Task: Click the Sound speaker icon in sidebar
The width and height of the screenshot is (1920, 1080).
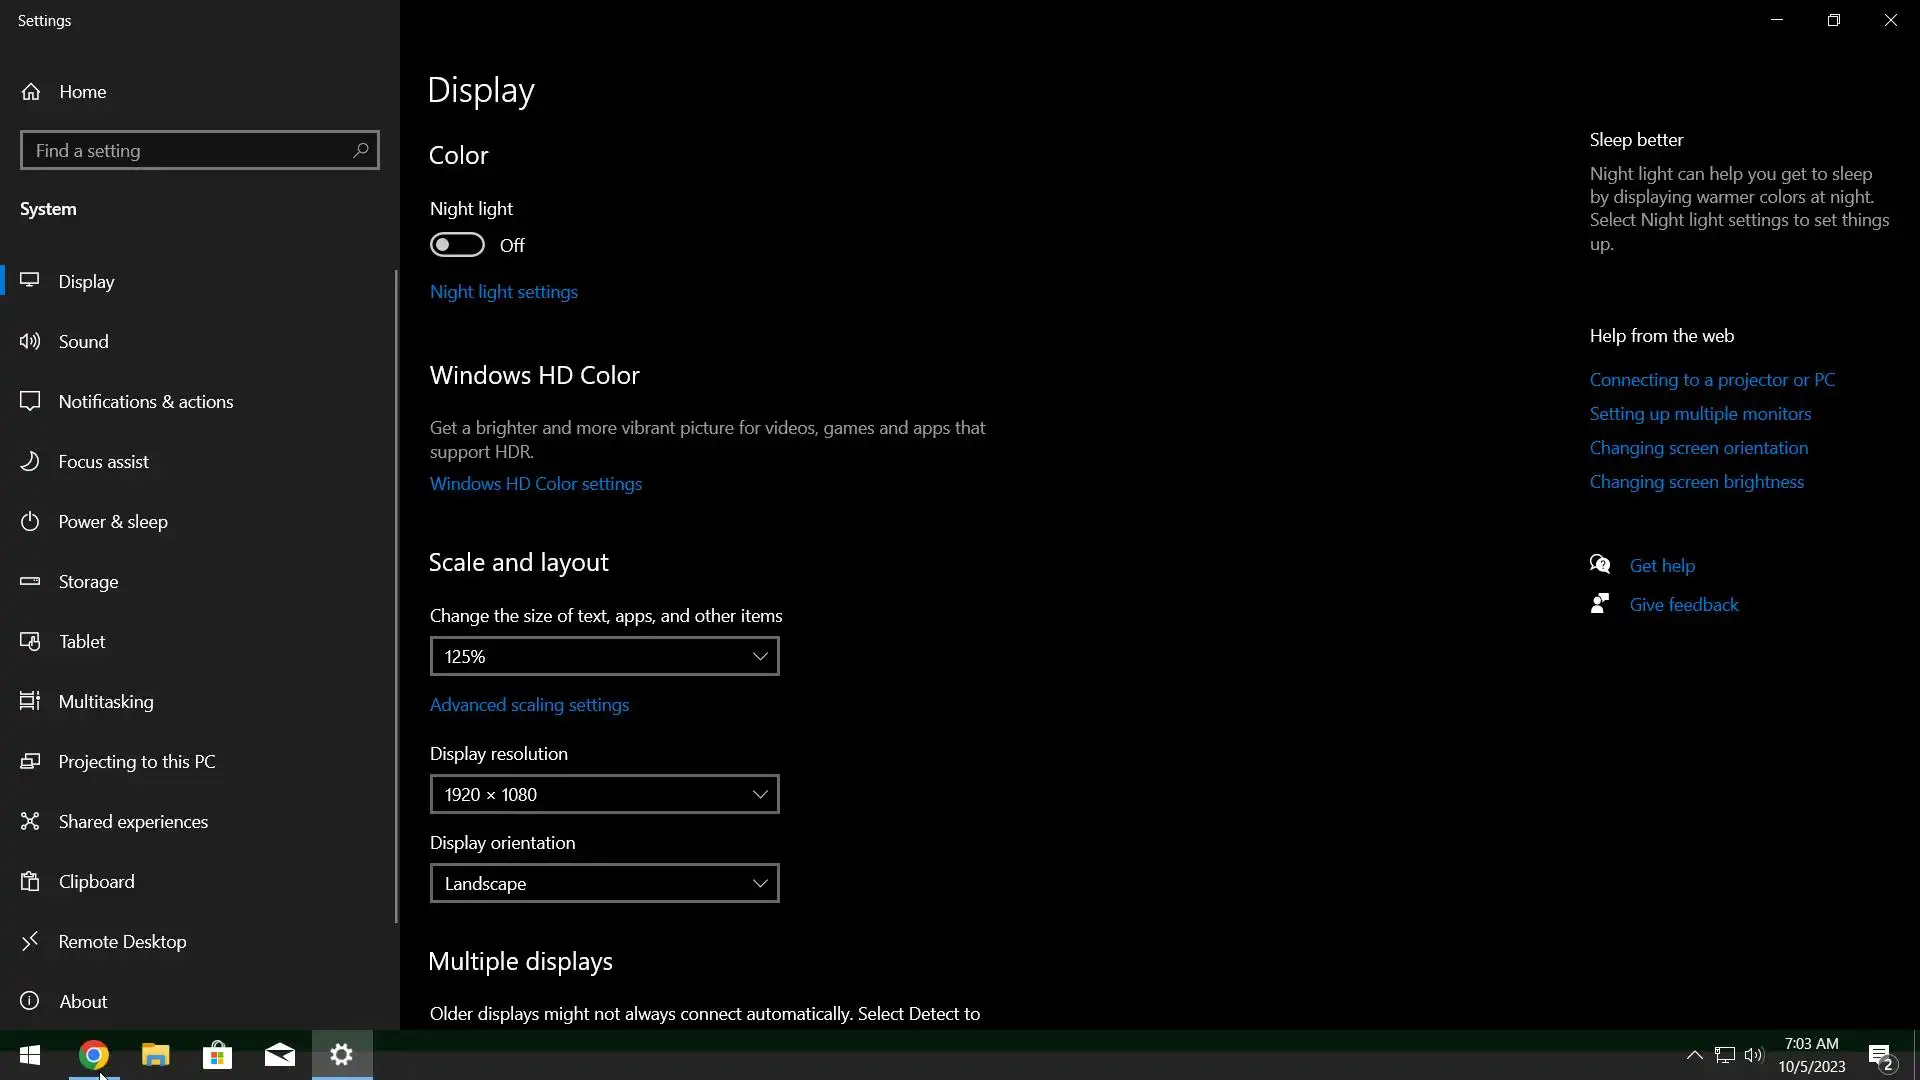Action: pos(30,342)
